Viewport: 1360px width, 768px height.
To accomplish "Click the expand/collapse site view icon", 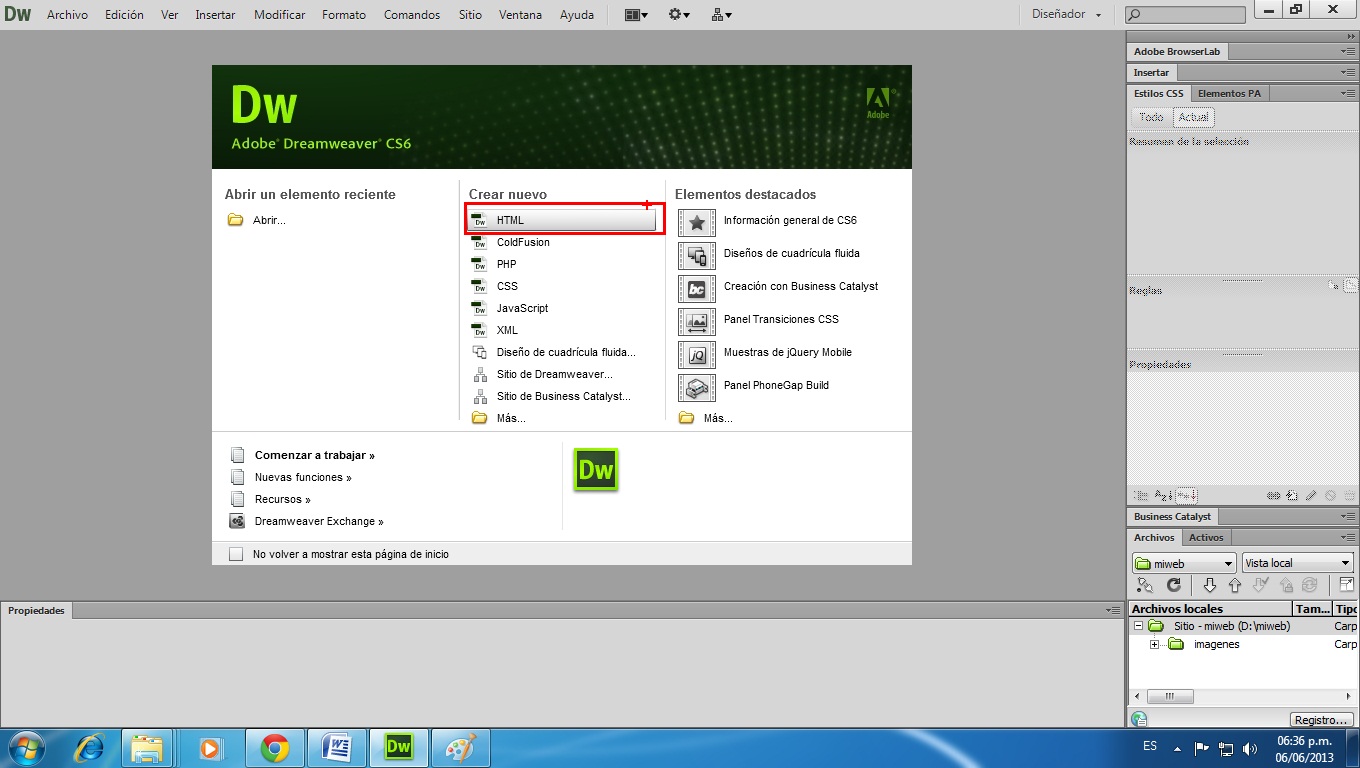I will 1348,585.
